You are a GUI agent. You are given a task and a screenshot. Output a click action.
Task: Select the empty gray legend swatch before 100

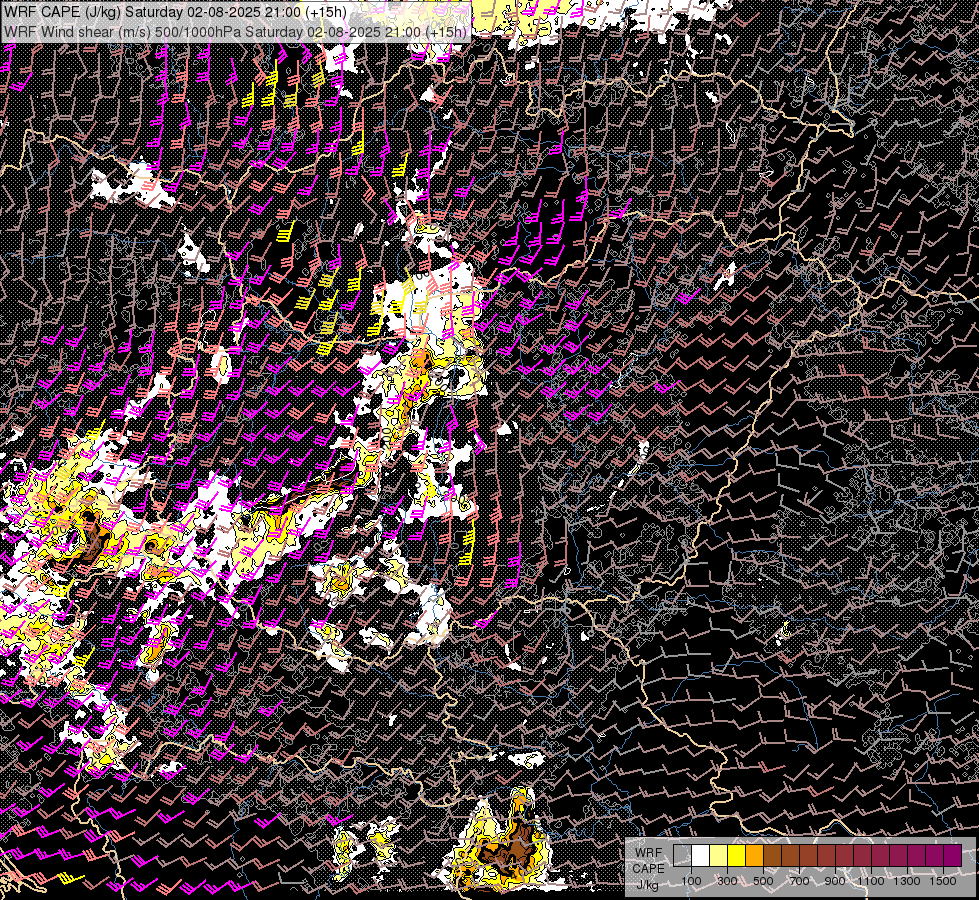(x=682, y=855)
